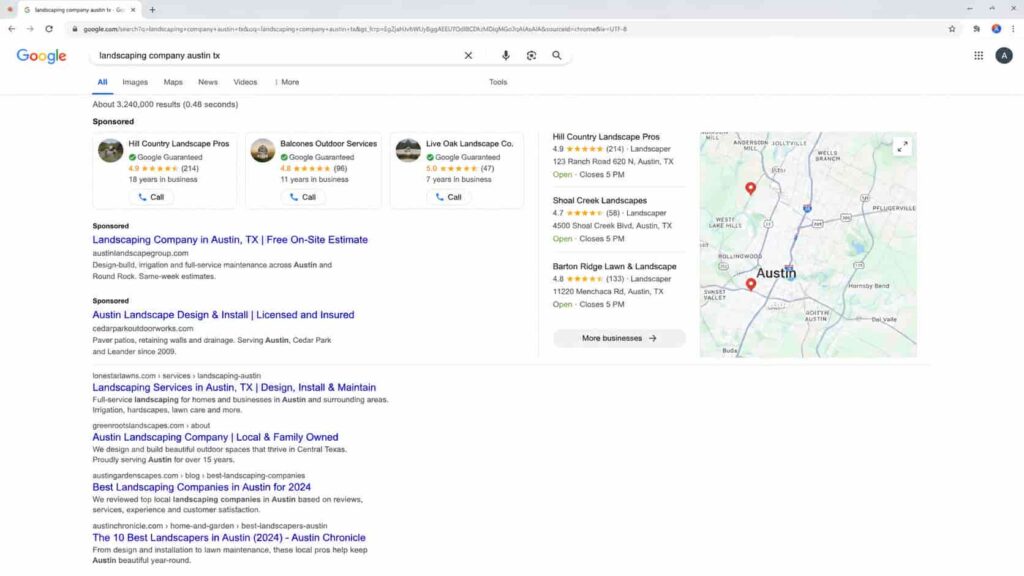Image resolution: width=1024 pixels, height=576 pixels.
Task: Click the northern red map pin
Action: point(750,188)
